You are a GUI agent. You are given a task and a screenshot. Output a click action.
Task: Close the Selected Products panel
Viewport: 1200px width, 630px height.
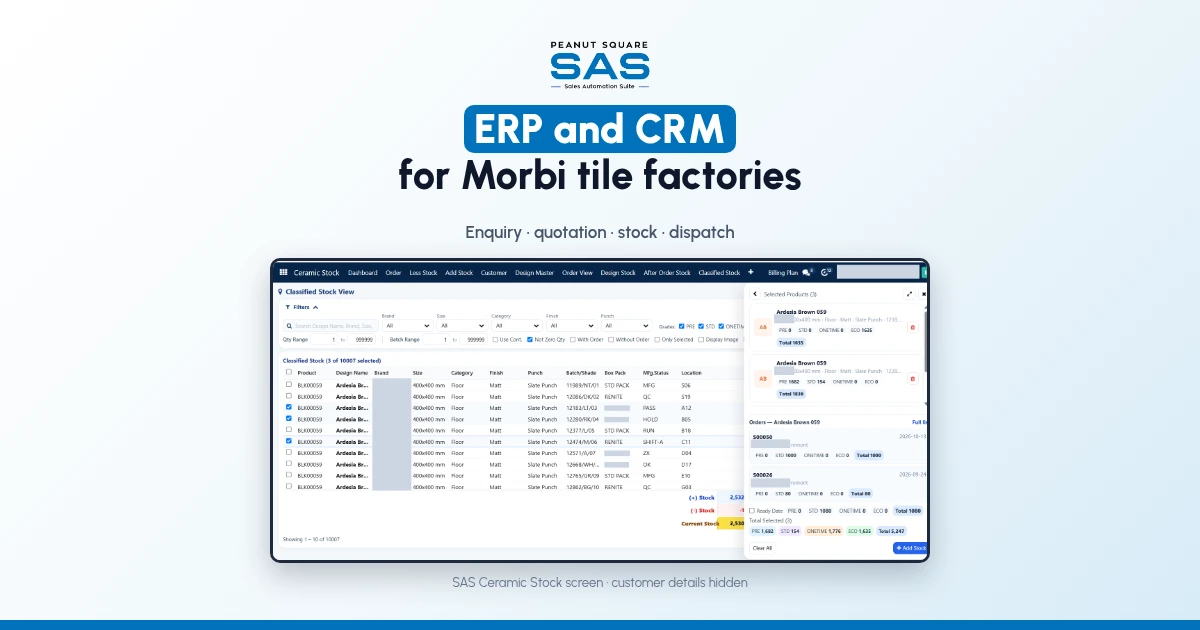(x=923, y=294)
